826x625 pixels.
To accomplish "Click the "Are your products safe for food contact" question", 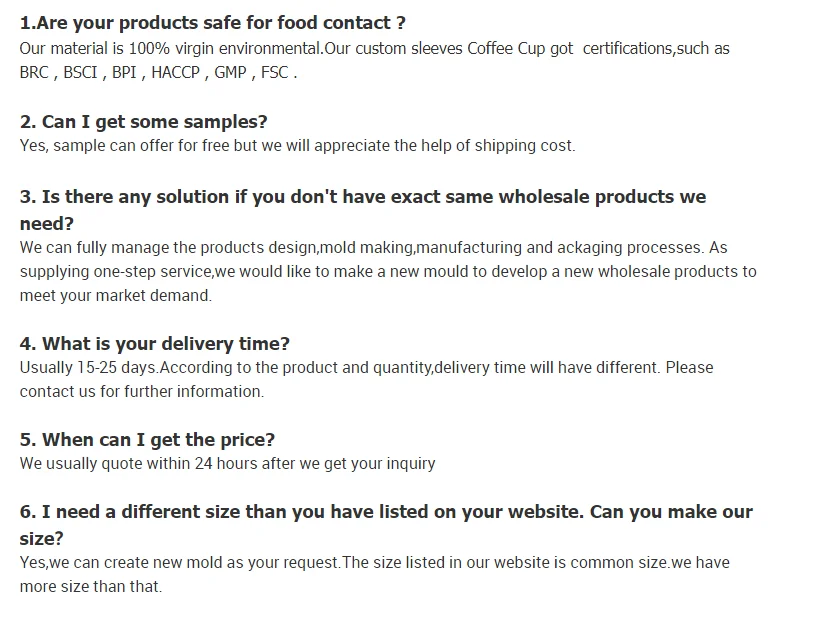I will point(213,23).
